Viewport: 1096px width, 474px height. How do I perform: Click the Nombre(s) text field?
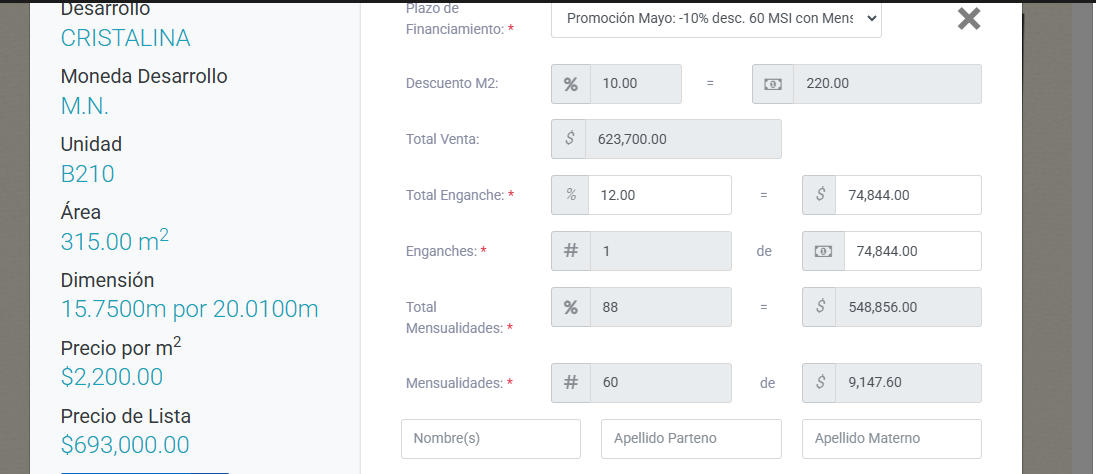[491, 438]
